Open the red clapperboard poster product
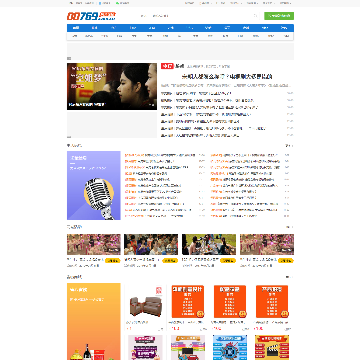The height and width of the screenshot is (360, 360). (272, 347)
